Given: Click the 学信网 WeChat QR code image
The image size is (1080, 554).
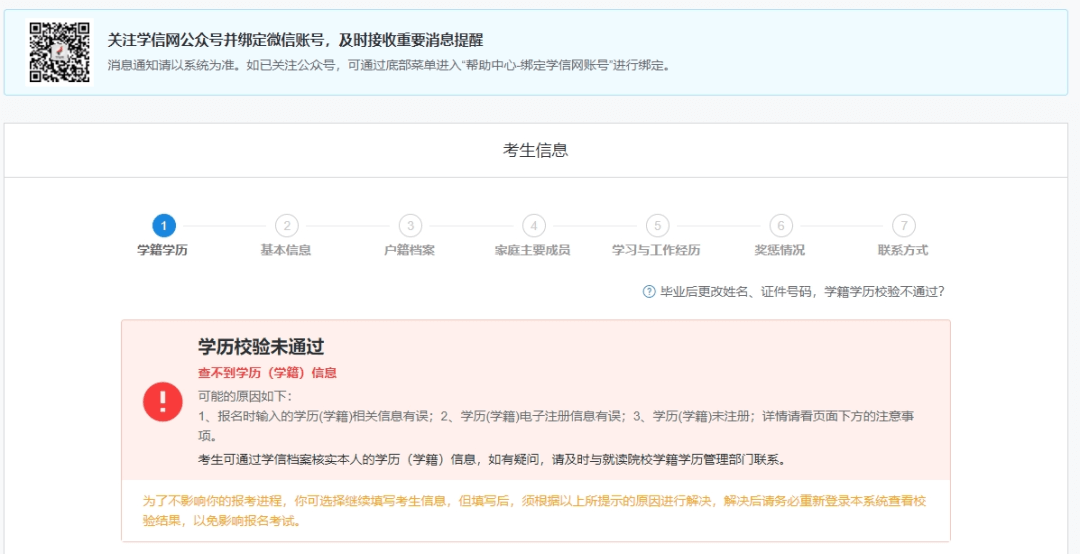Looking at the screenshot, I should point(59,52).
